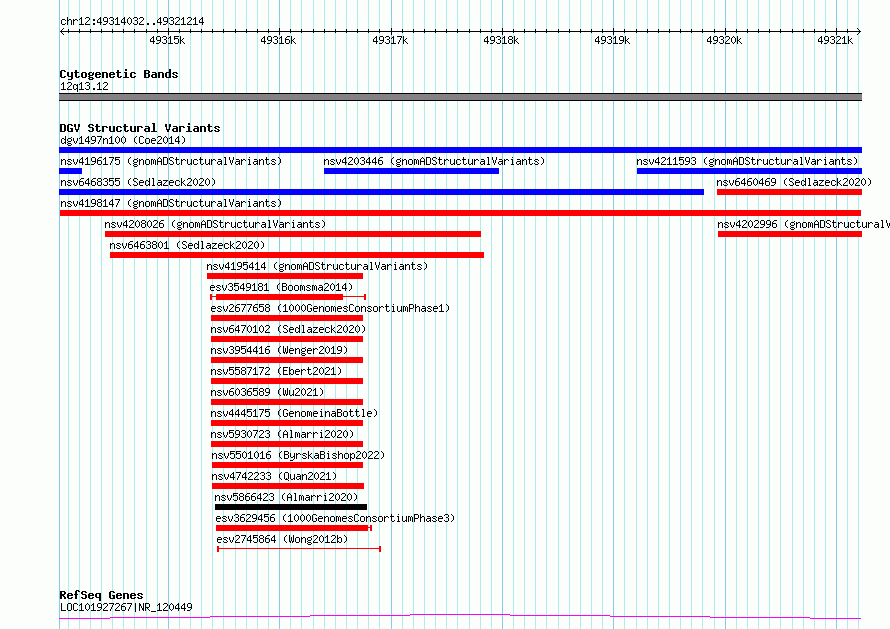Click the RefSeq Genes track title

point(101,596)
